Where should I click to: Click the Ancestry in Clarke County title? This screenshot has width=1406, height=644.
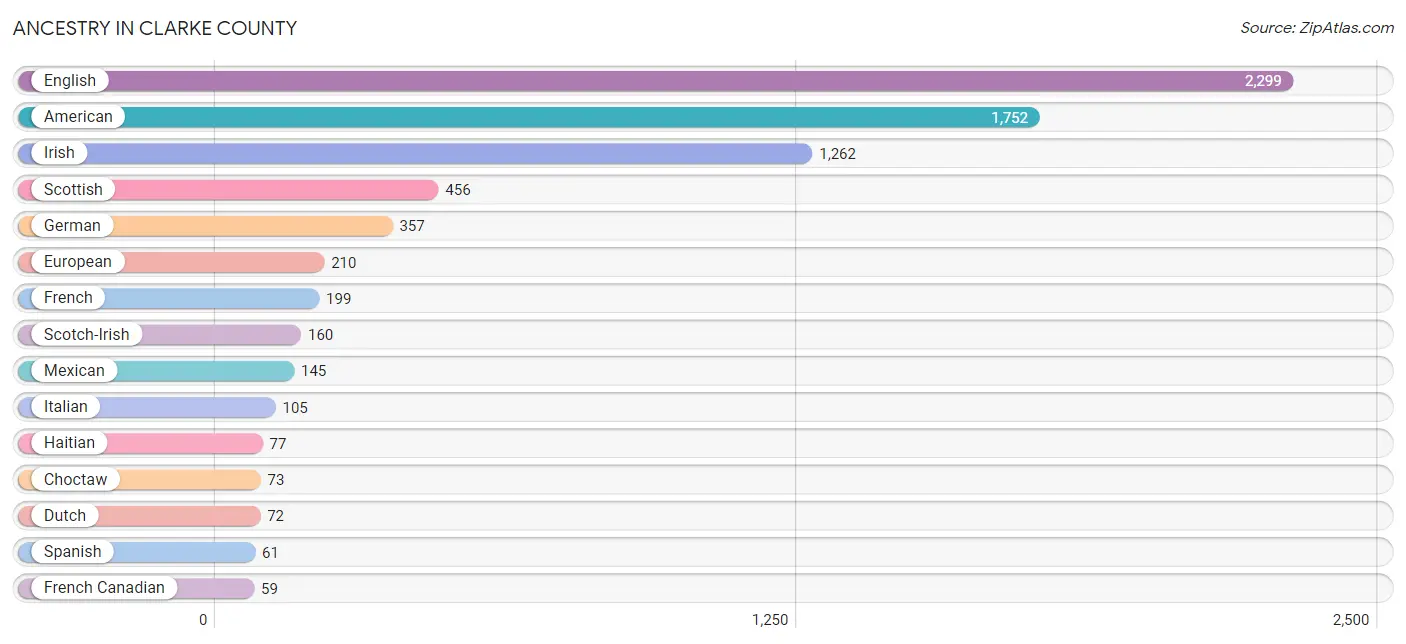pos(155,28)
